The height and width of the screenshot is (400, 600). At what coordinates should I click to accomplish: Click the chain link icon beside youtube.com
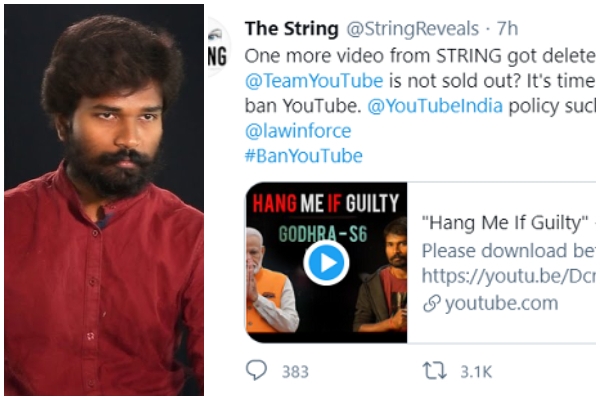point(431,304)
